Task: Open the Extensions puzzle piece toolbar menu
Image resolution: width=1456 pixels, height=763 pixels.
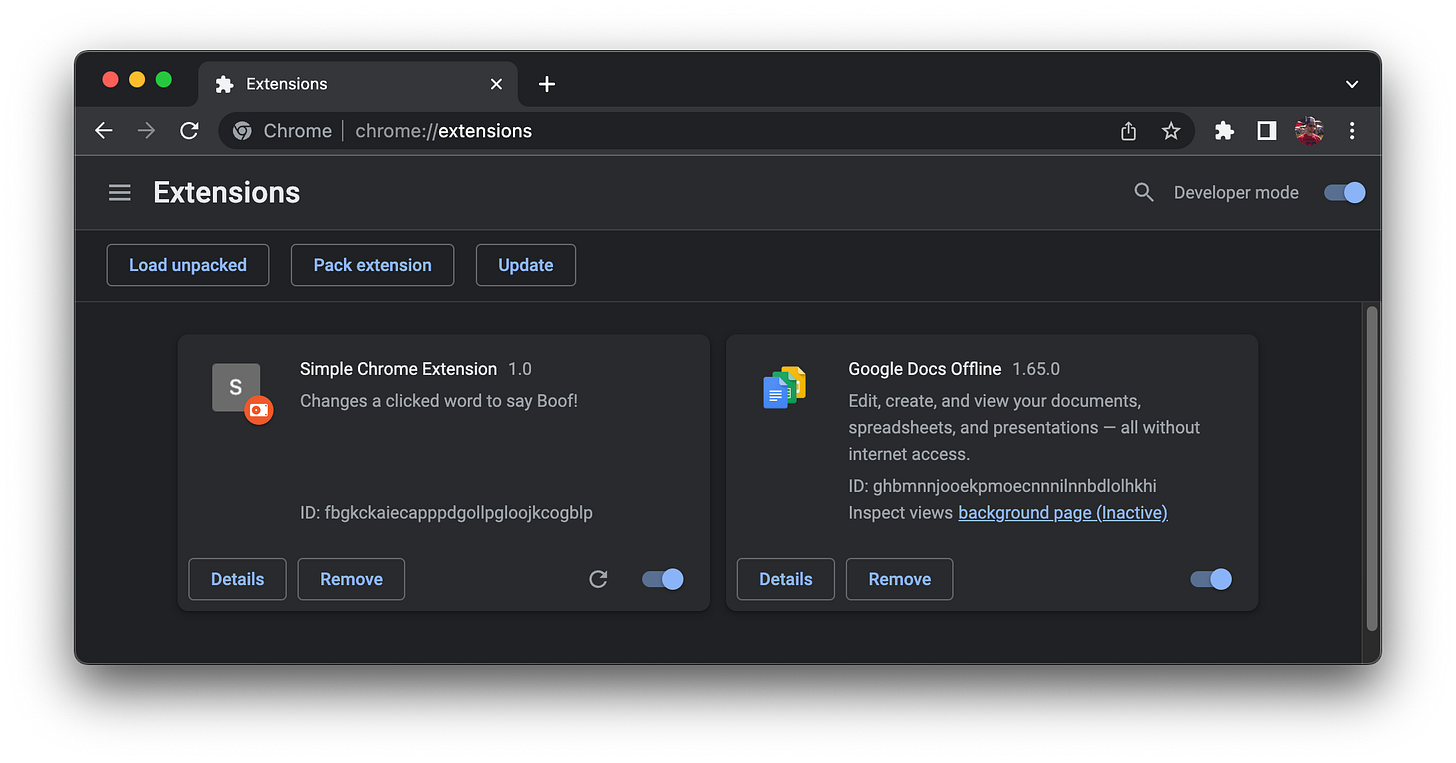Action: pyautogui.click(x=1224, y=131)
